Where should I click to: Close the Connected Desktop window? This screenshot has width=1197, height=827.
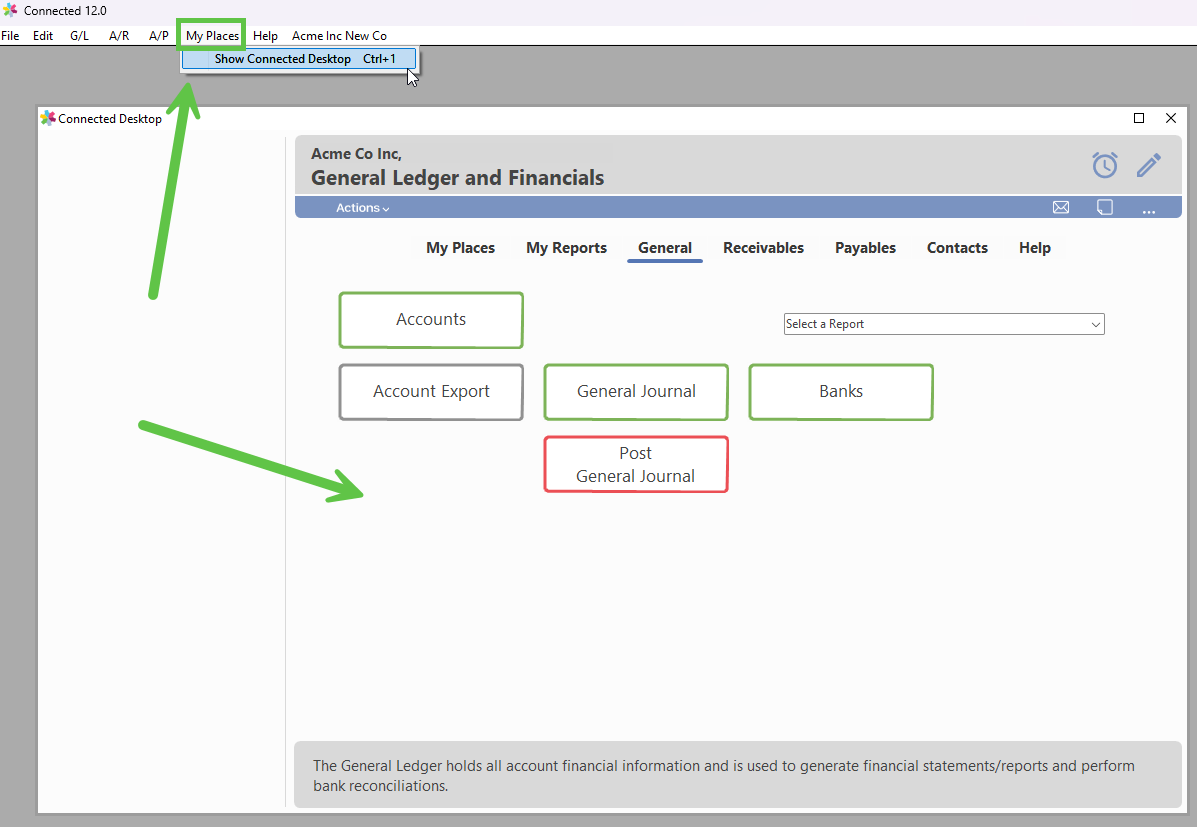(x=1171, y=118)
